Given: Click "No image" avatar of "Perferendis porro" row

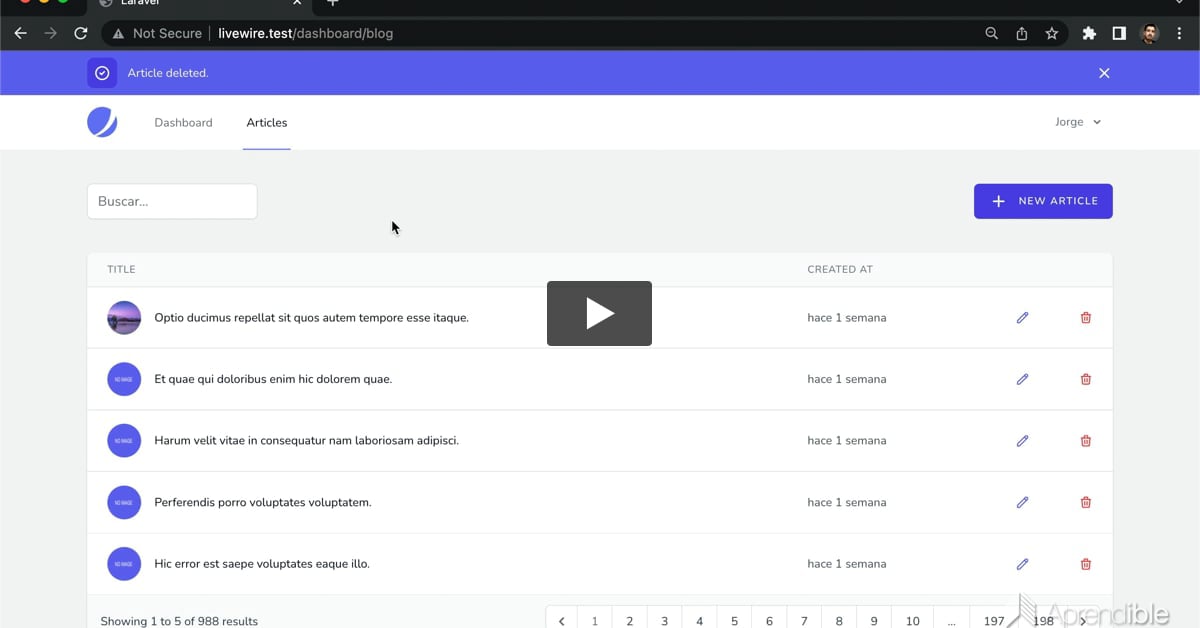Looking at the screenshot, I should pos(124,502).
